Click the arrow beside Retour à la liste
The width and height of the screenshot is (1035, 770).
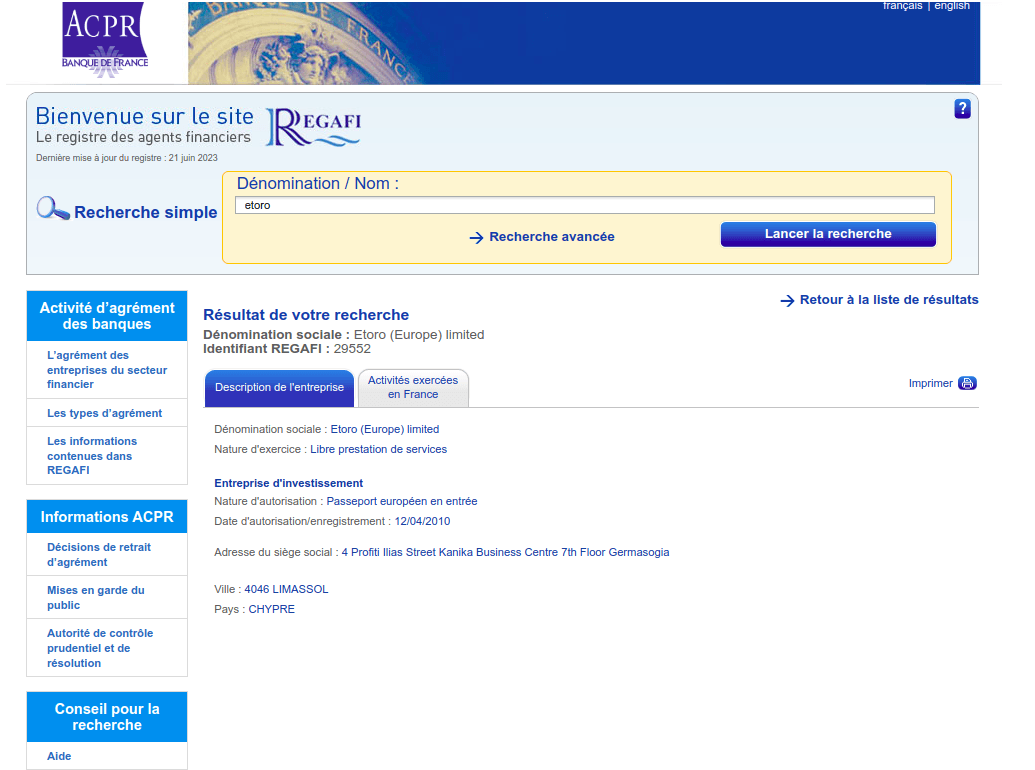tap(787, 301)
